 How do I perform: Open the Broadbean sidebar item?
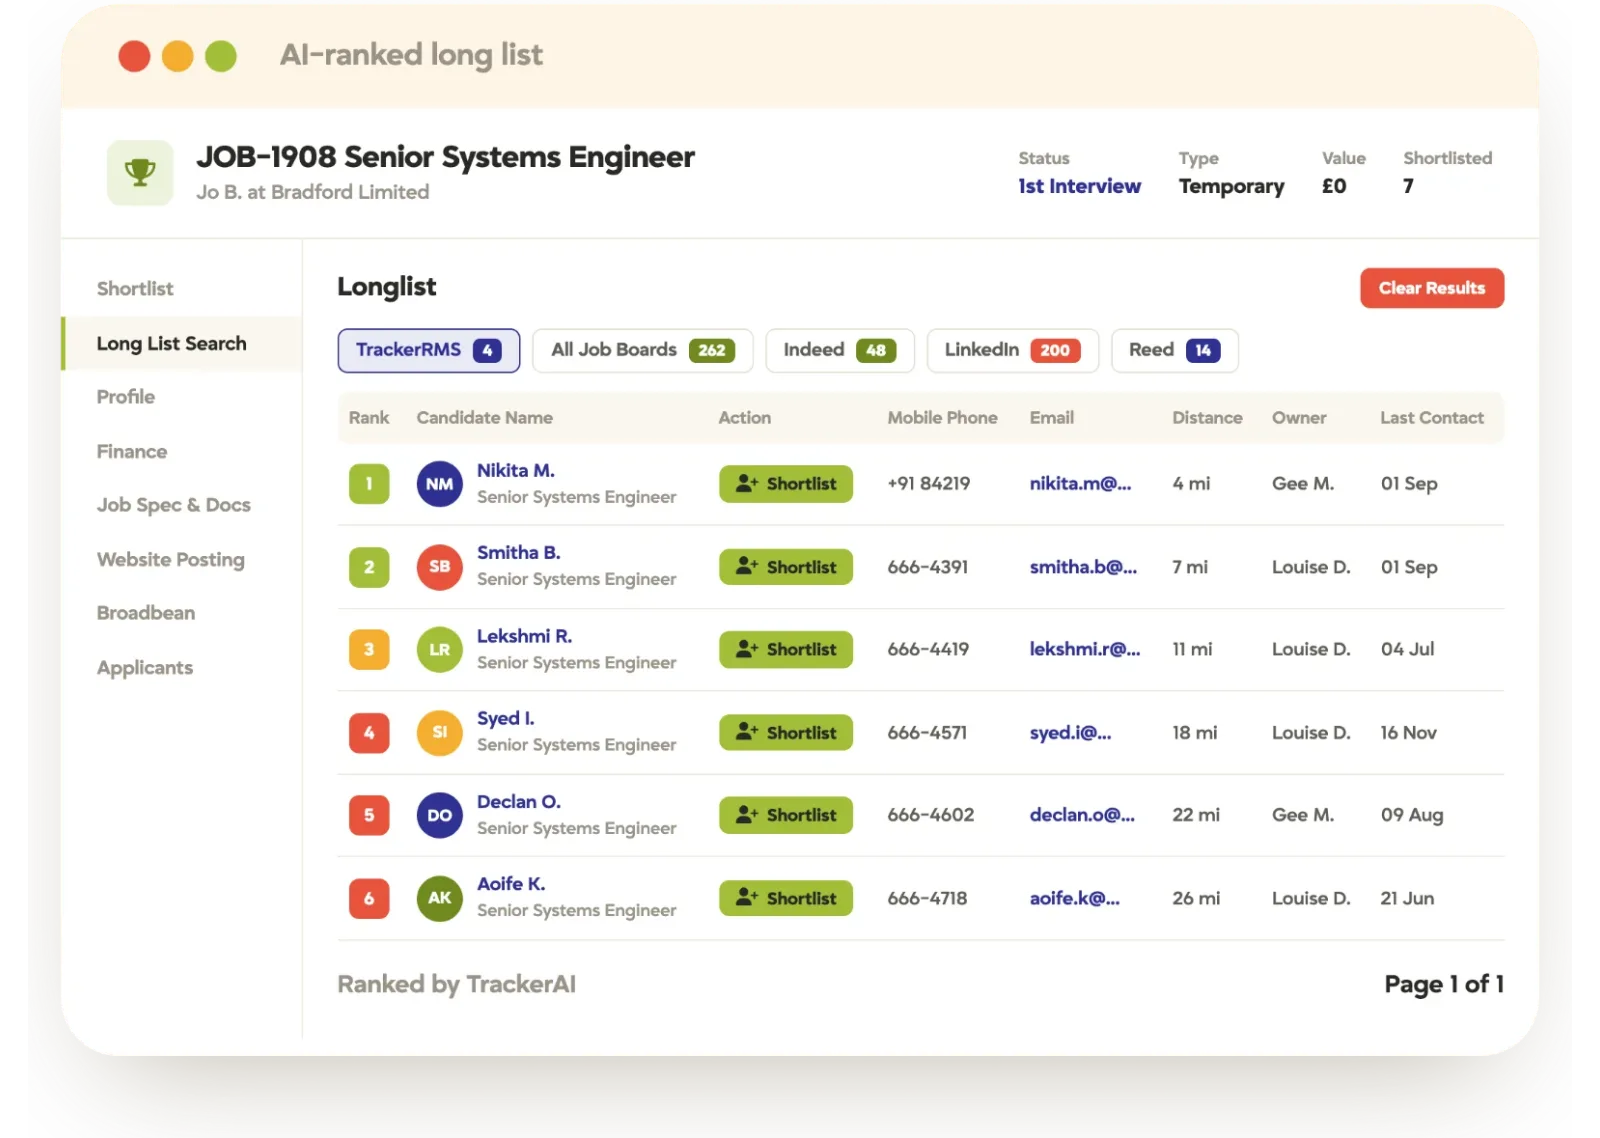pos(146,613)
